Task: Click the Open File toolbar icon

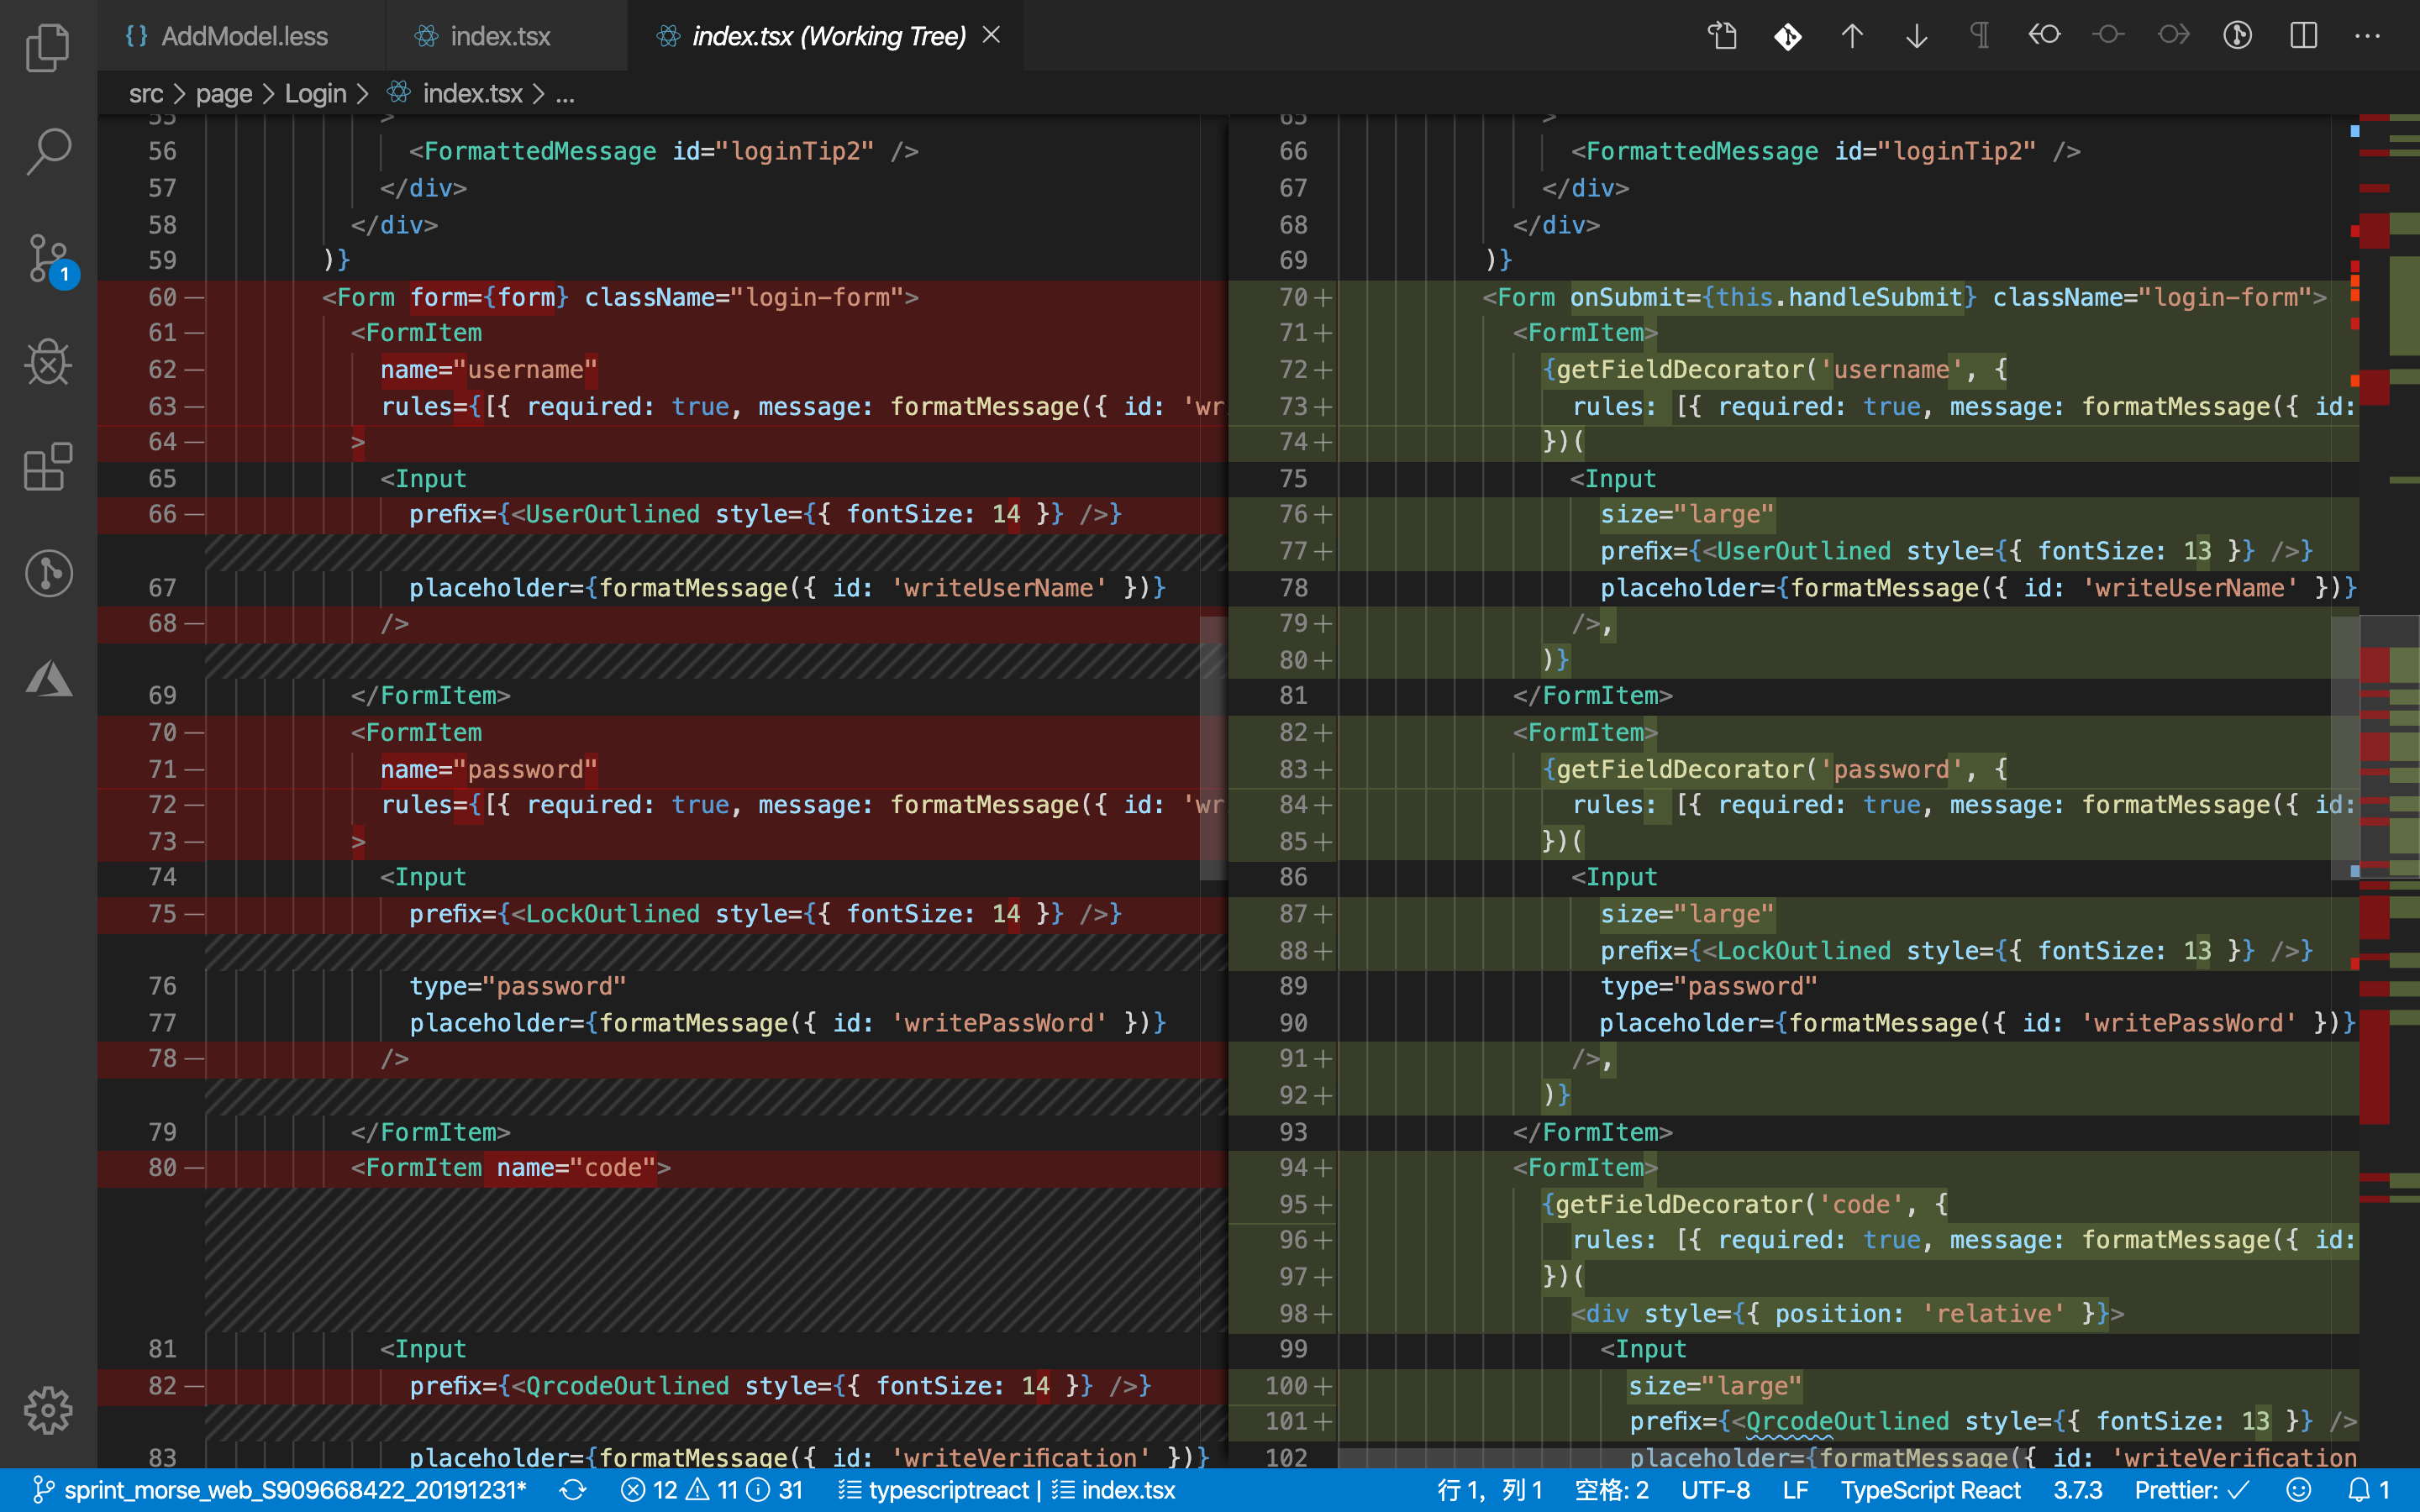Action: (x=1722, y=36)
